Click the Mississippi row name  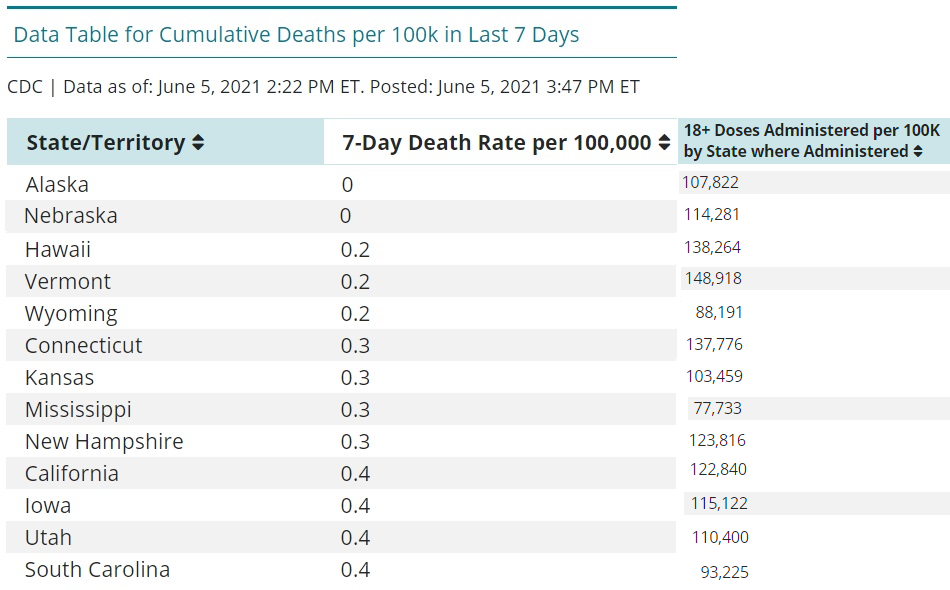[78, 410]
